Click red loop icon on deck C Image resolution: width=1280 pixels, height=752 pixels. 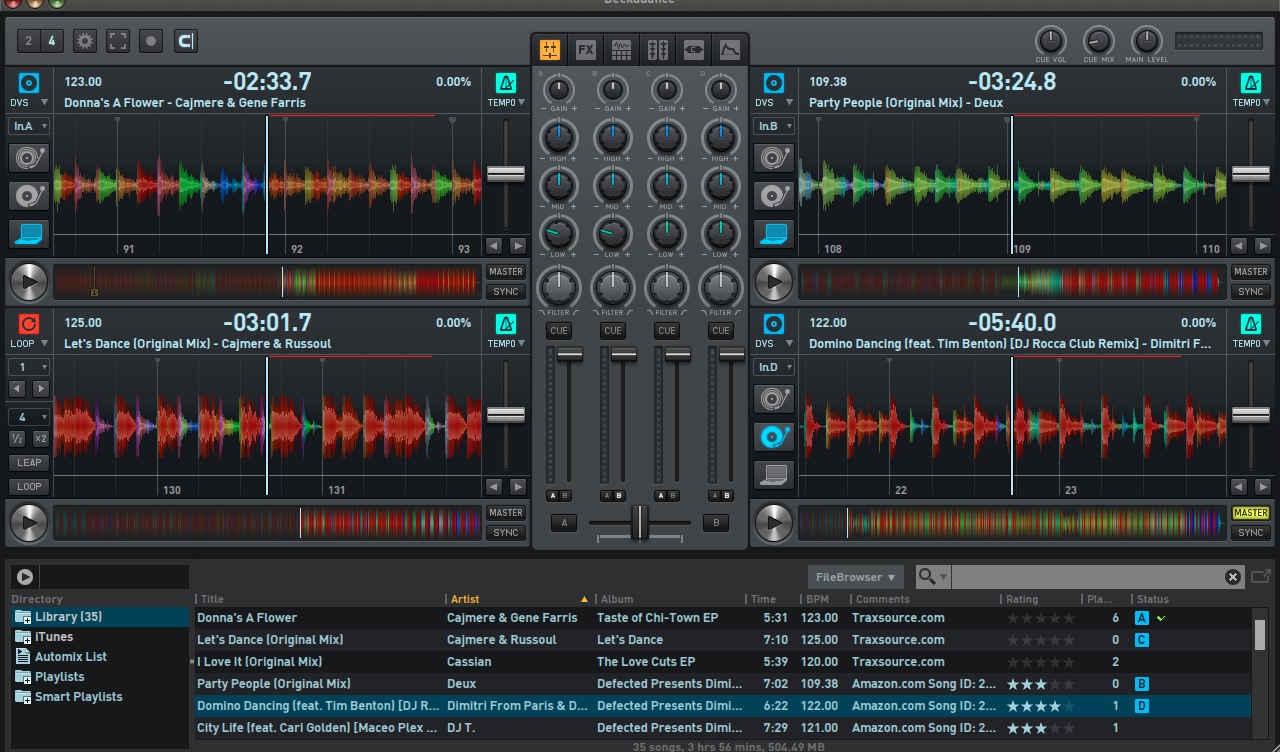(x=29, y=323)
